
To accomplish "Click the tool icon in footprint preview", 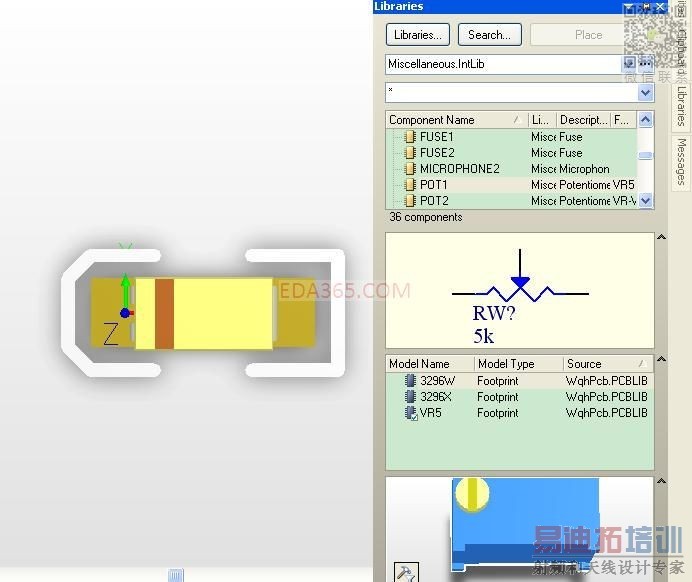I will 406,572.
